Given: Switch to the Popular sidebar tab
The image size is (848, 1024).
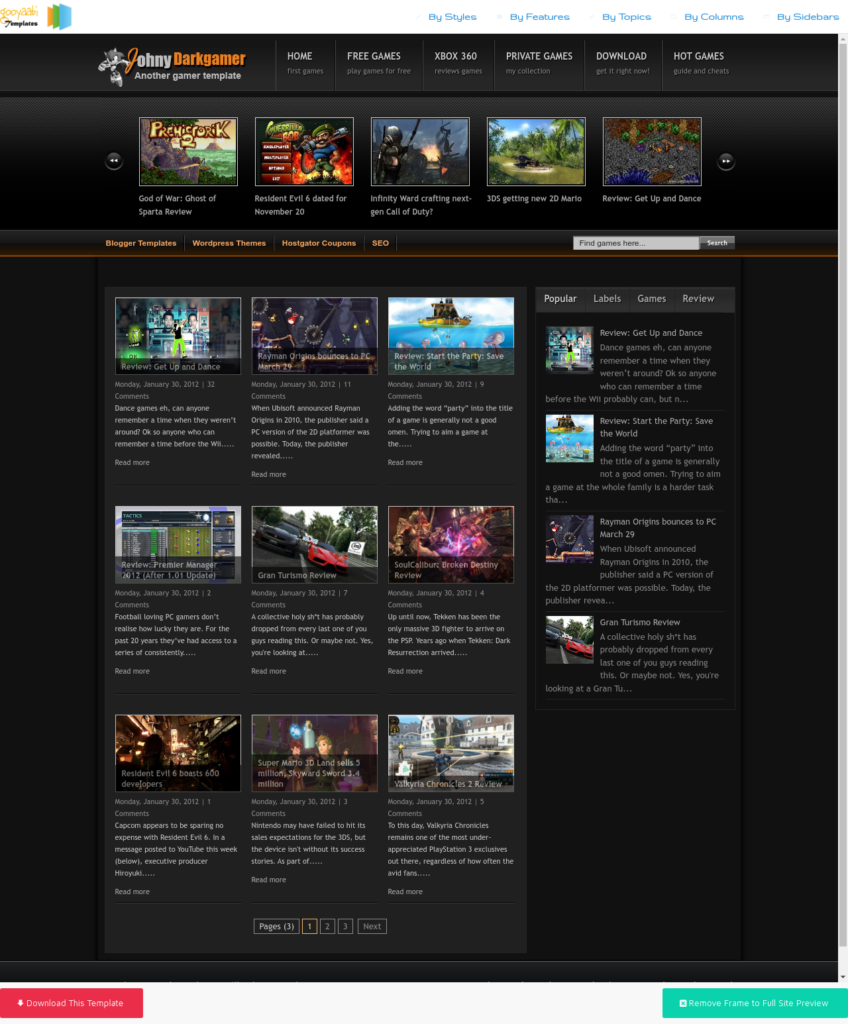Looking at the screenshot, I should click(561, 299).
